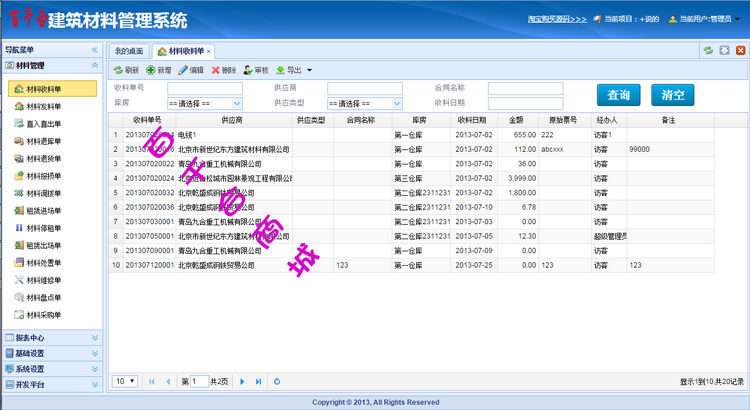This screenshot has width=750, height=410.
Task: Click the 材料处置单 icon in the sidebar
Action: click(19, 262)
